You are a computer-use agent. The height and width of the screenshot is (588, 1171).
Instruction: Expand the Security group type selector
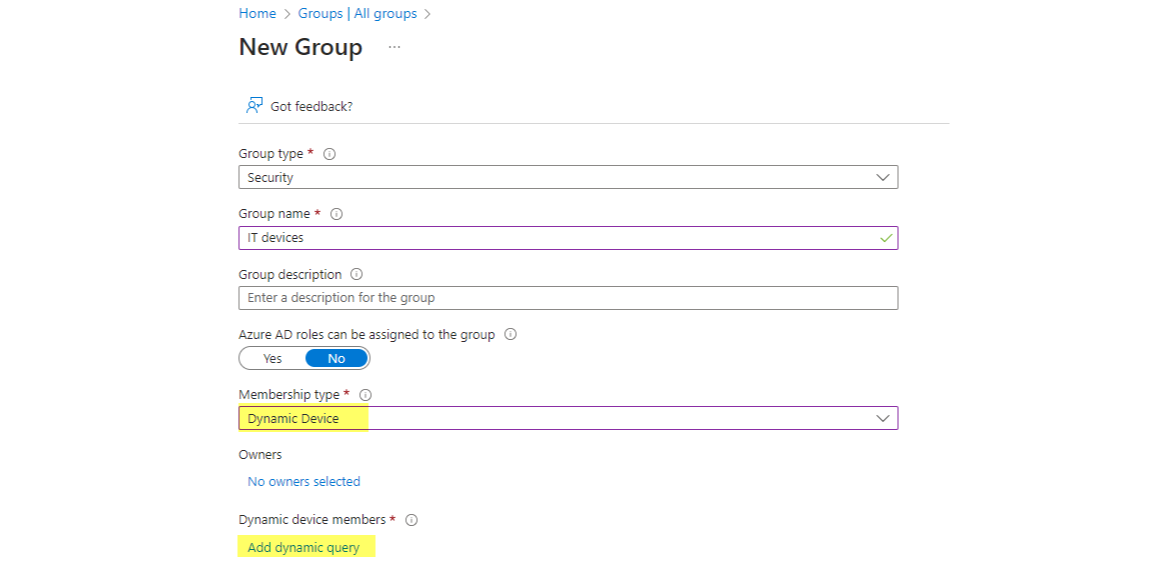pyautogui.click(x=884, y=177)
